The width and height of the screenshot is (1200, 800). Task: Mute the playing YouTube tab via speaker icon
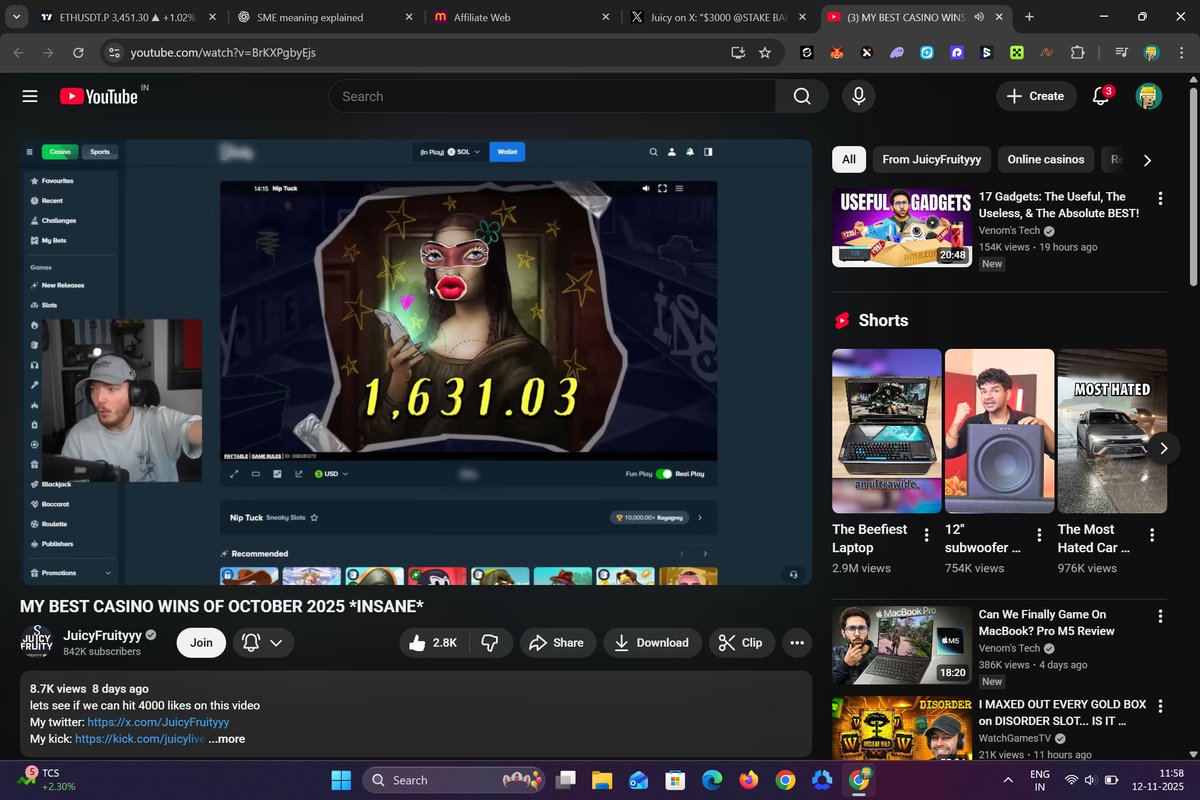[978, 17]
